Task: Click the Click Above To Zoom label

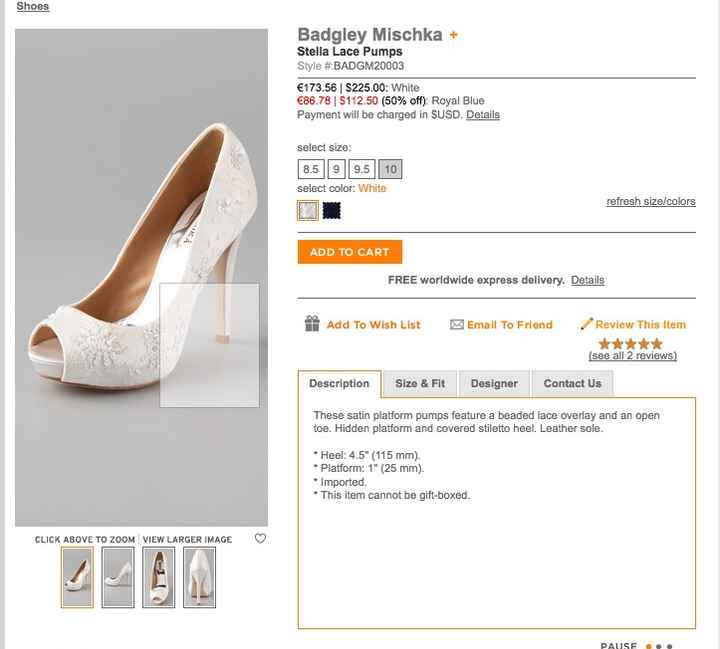Action: pyautogui.click(x=85, y=539)
